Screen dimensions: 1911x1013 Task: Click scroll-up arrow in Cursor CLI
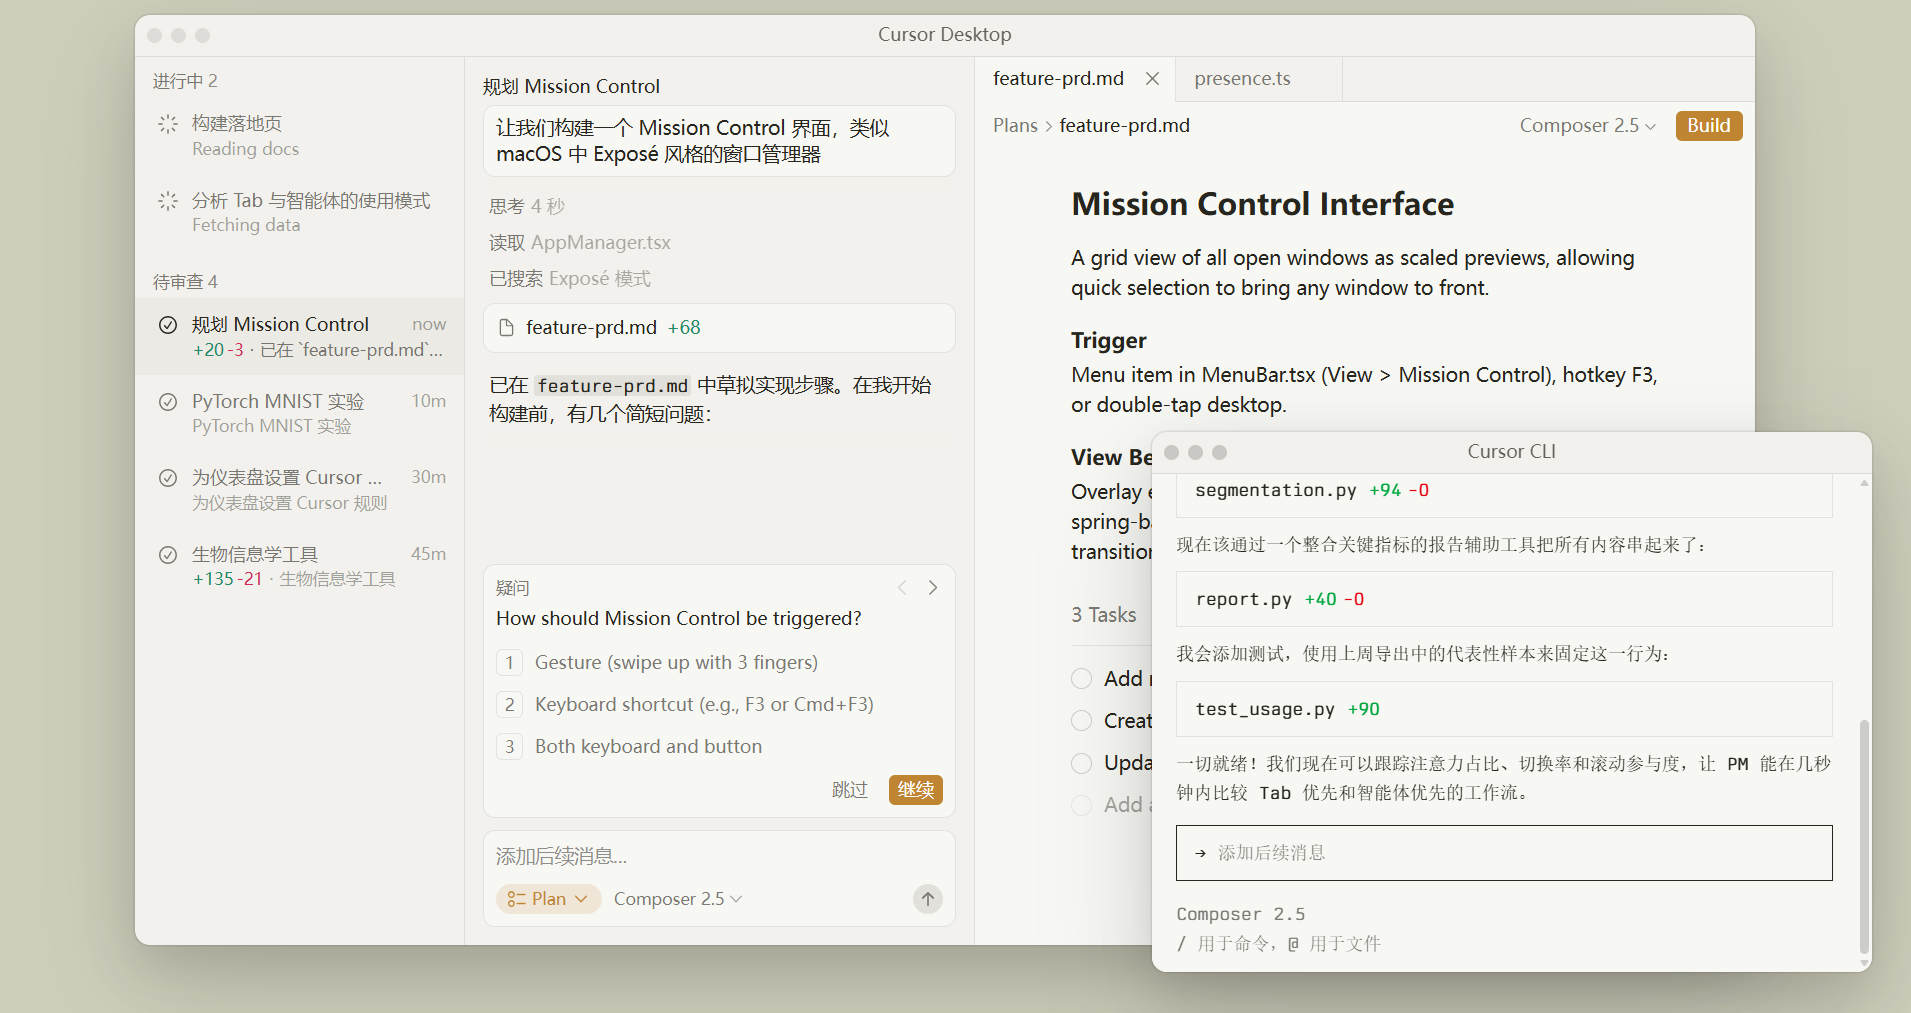(x=1864, y=483)
